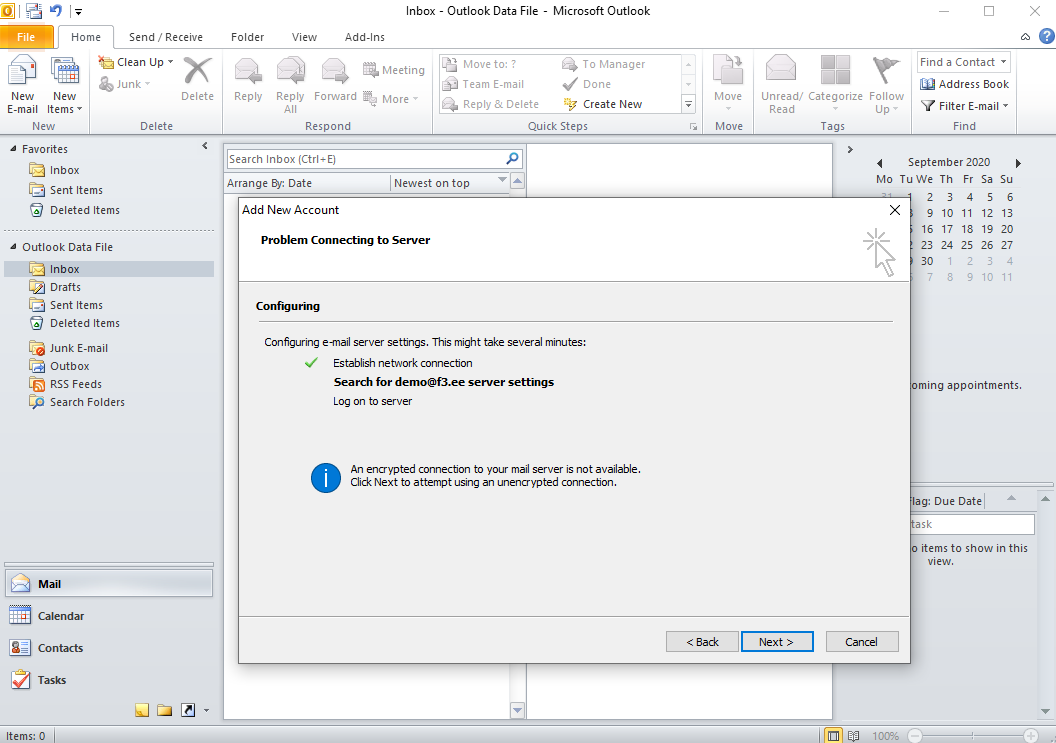Open the File tab

[x=26, y=37]
